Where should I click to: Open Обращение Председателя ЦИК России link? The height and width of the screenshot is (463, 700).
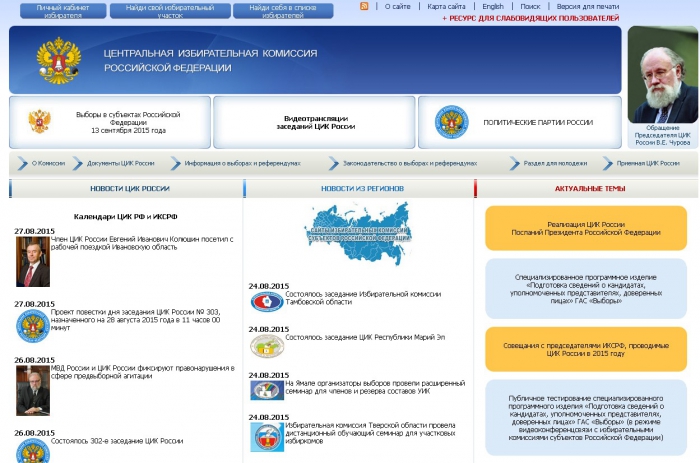tap(662, 135)
